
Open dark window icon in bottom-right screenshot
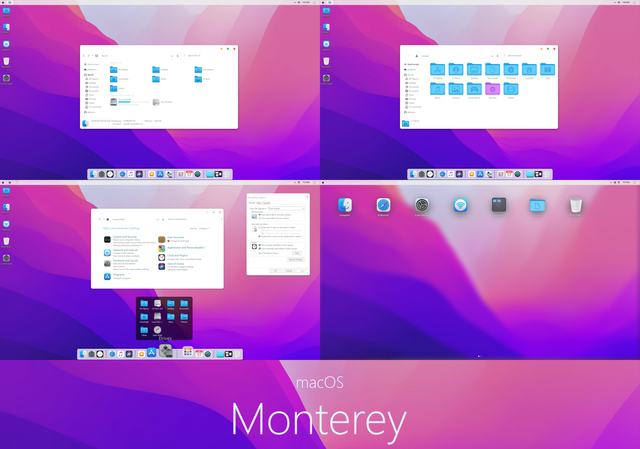pyautogui.click(x=499, y=205)
